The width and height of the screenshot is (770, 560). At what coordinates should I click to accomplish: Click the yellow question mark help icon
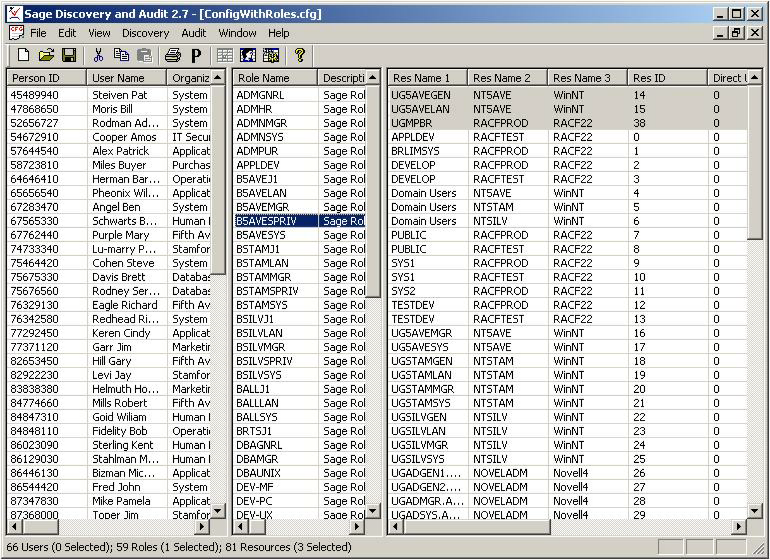click(298, 55)
